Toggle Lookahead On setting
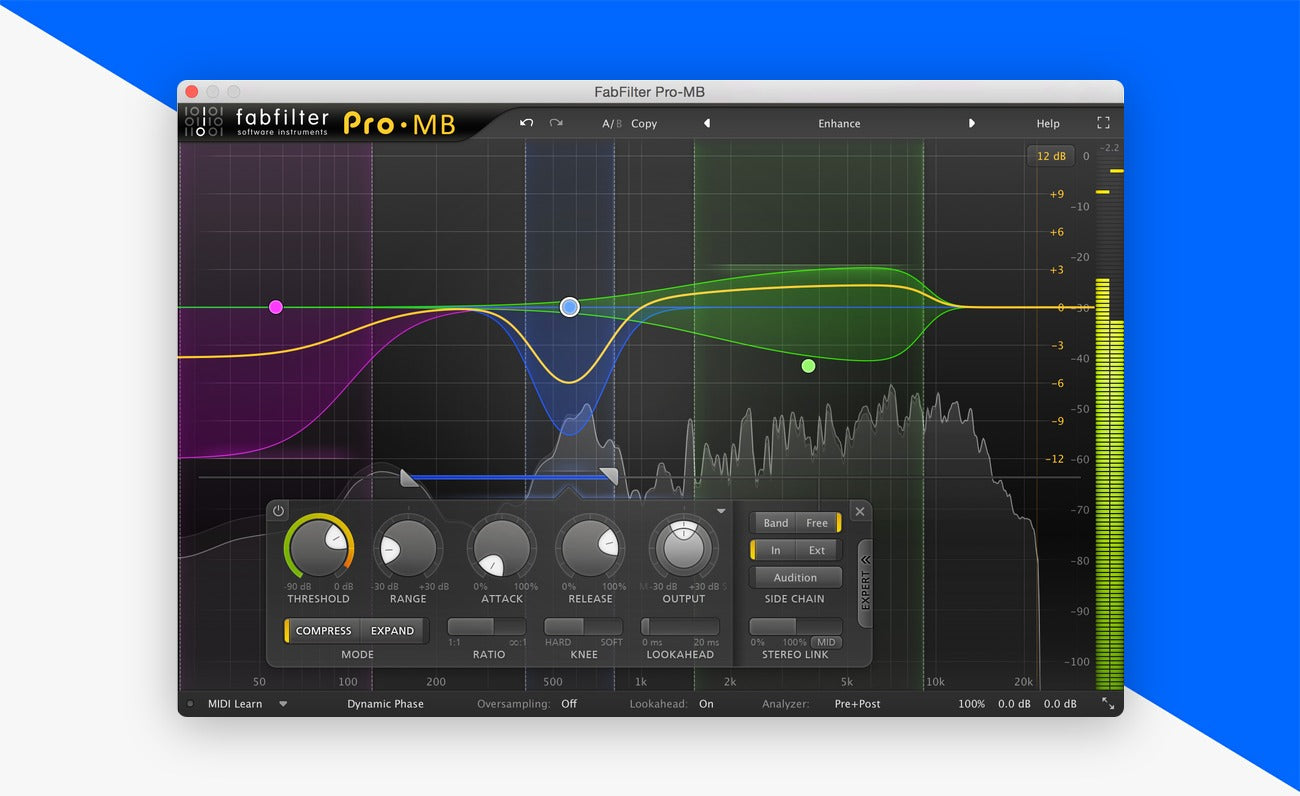1300x796 pixels. (706, 704)
